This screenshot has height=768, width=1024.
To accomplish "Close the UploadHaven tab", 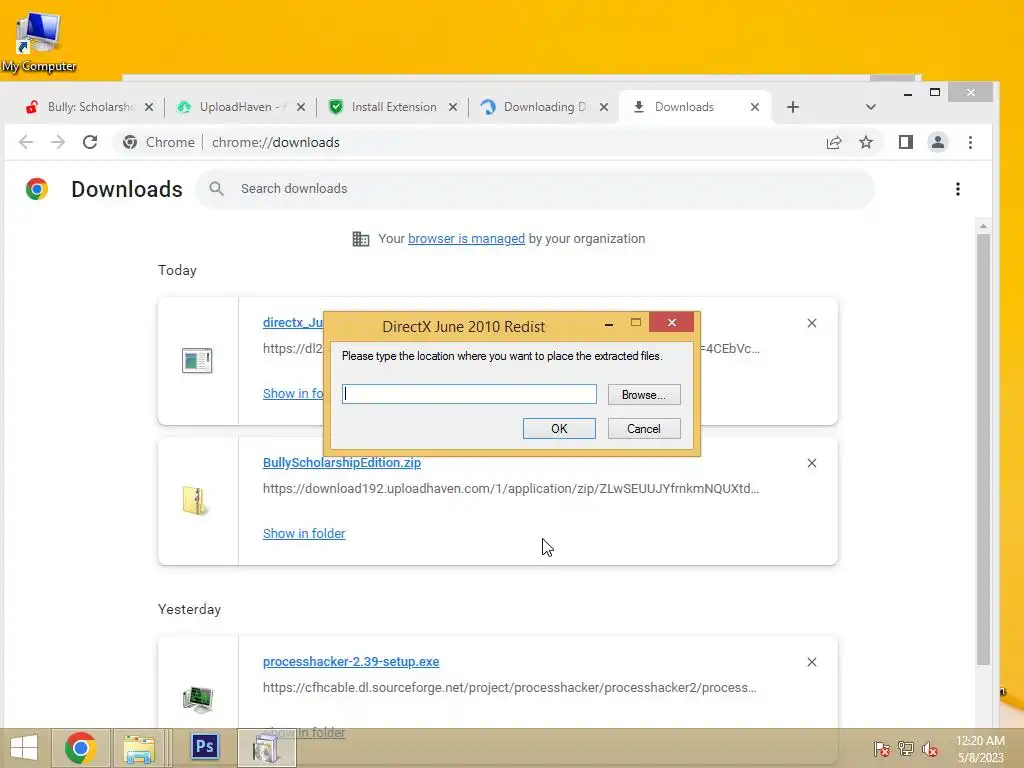I will 300,107.
